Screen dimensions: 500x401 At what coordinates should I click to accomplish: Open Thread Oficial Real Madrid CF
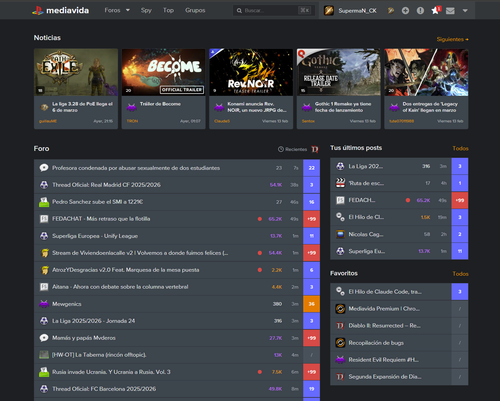pos(106,185)
